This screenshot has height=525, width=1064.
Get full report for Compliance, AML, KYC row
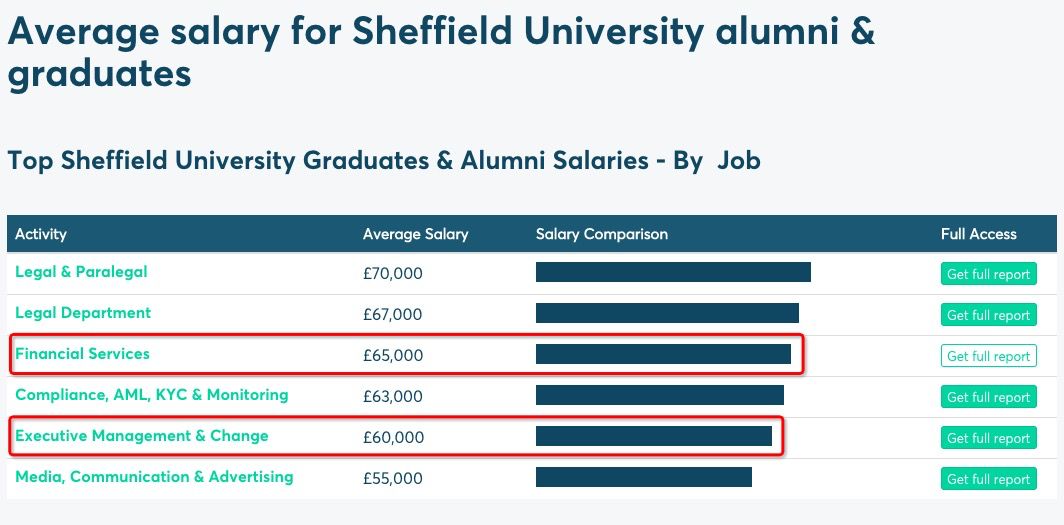pyautogui.click(x=988, y=397)
